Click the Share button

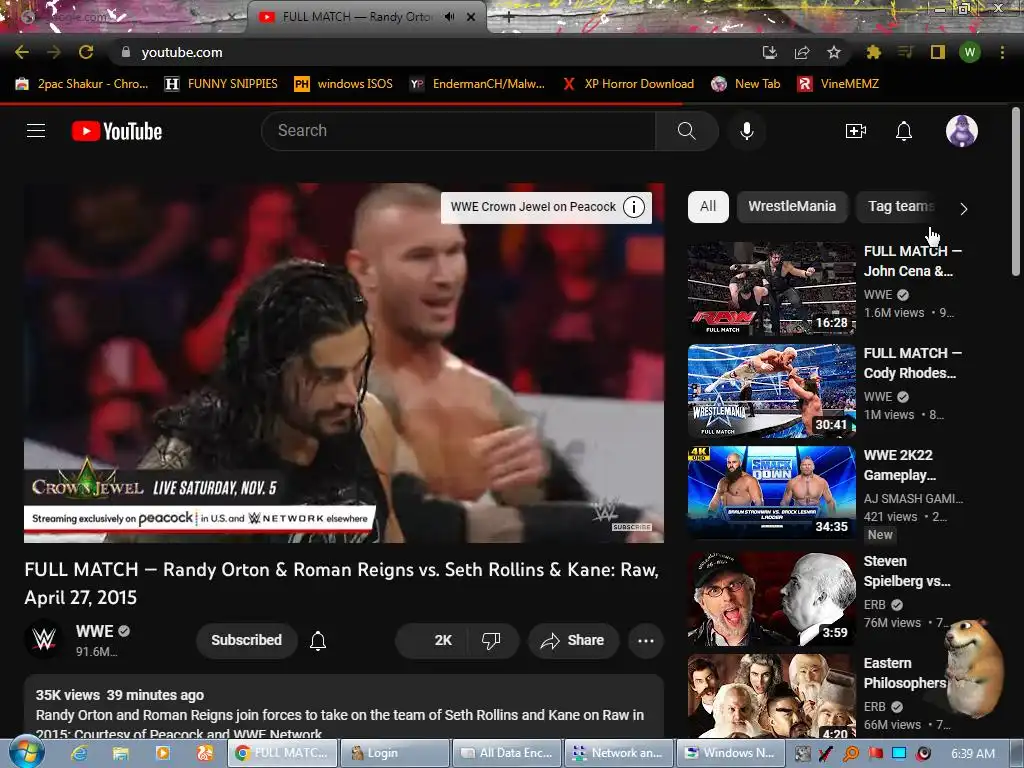point(573,641)
